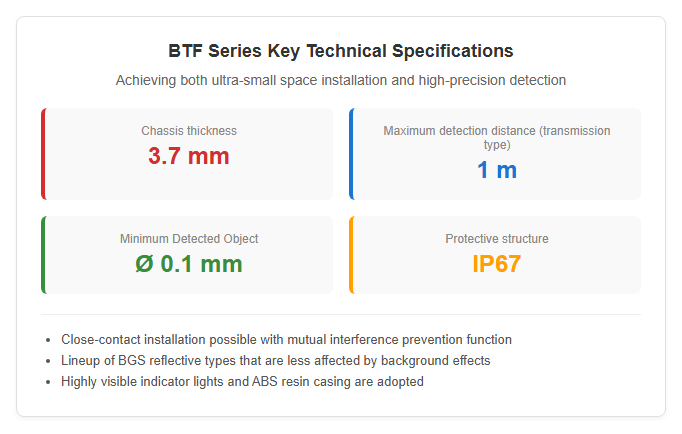
Task: Click the horizontal divider line above bullets
Action: [x=341, y=314]
